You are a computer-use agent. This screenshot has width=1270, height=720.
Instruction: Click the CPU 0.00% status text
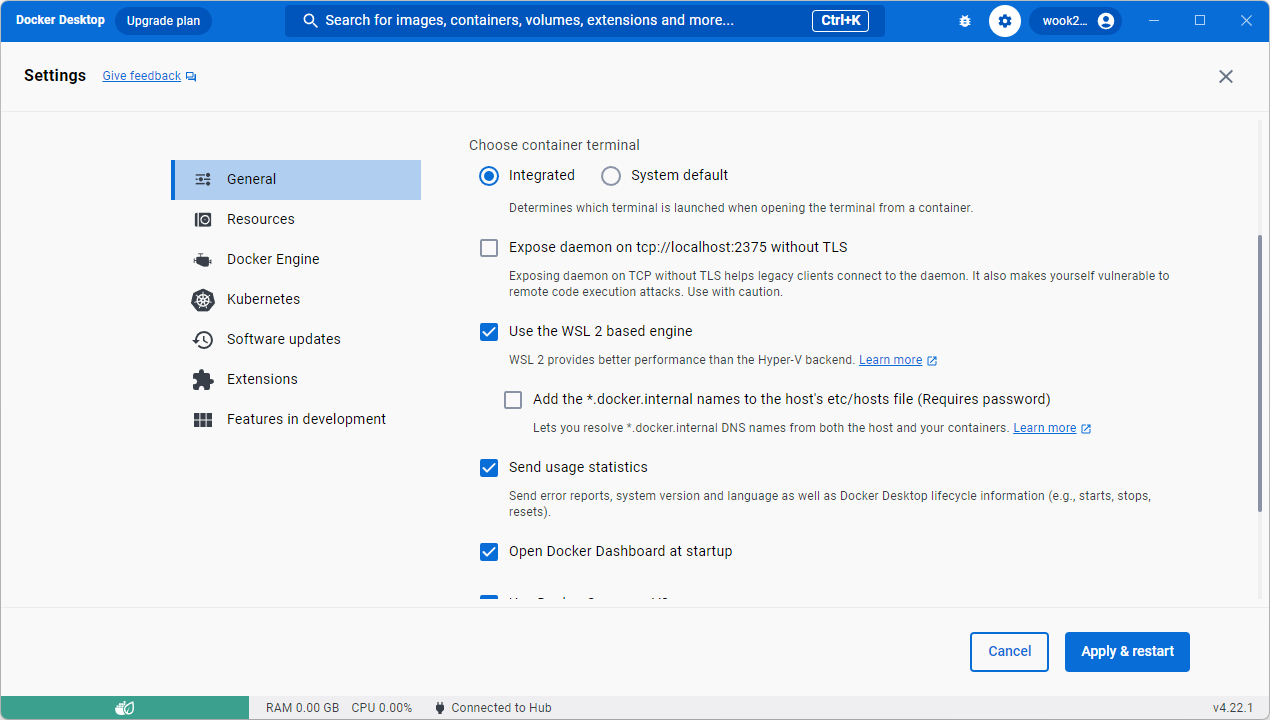(381, 708)
